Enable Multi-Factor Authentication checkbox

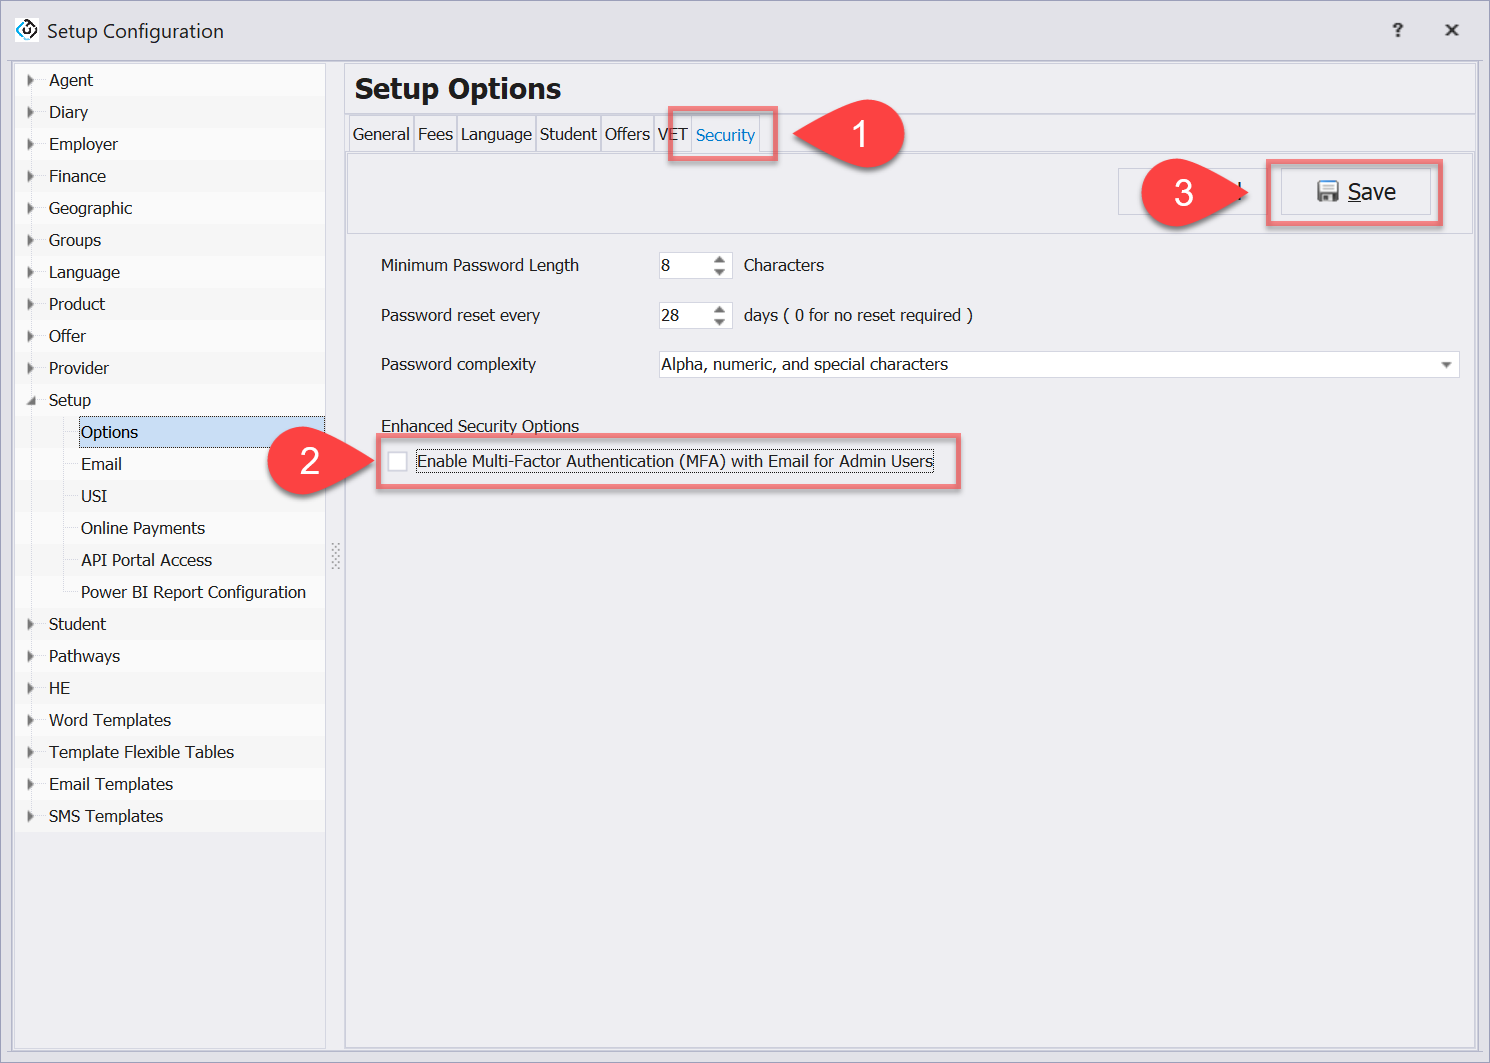(x=398, y=461)
